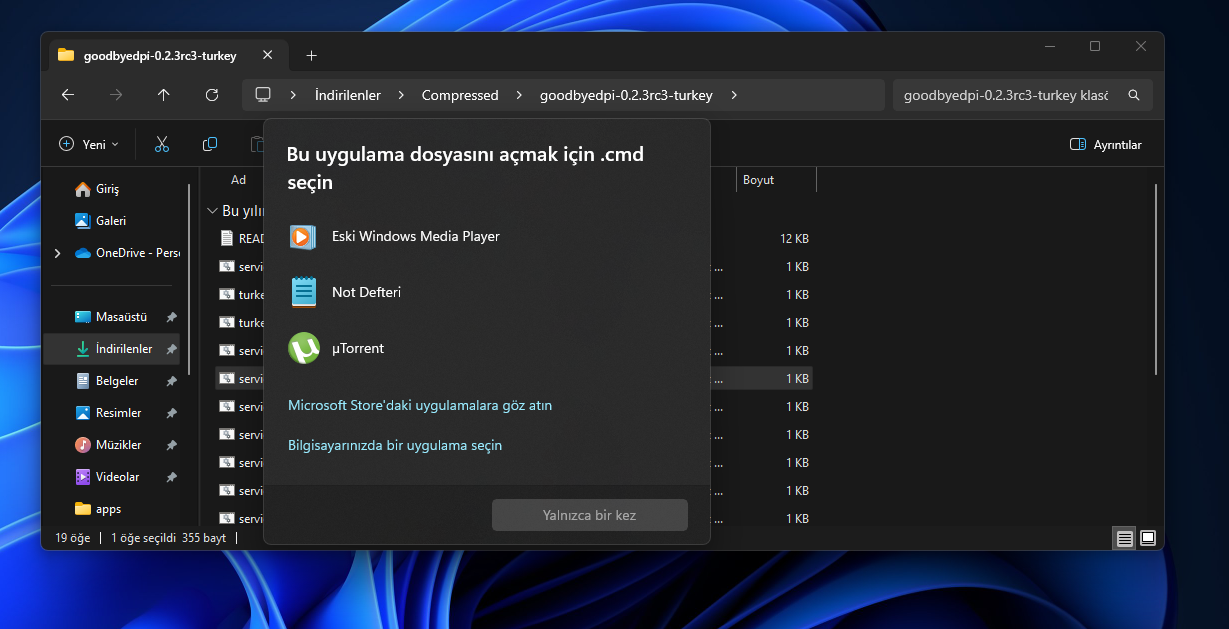Sort by the Ad column header

[238, 180]
